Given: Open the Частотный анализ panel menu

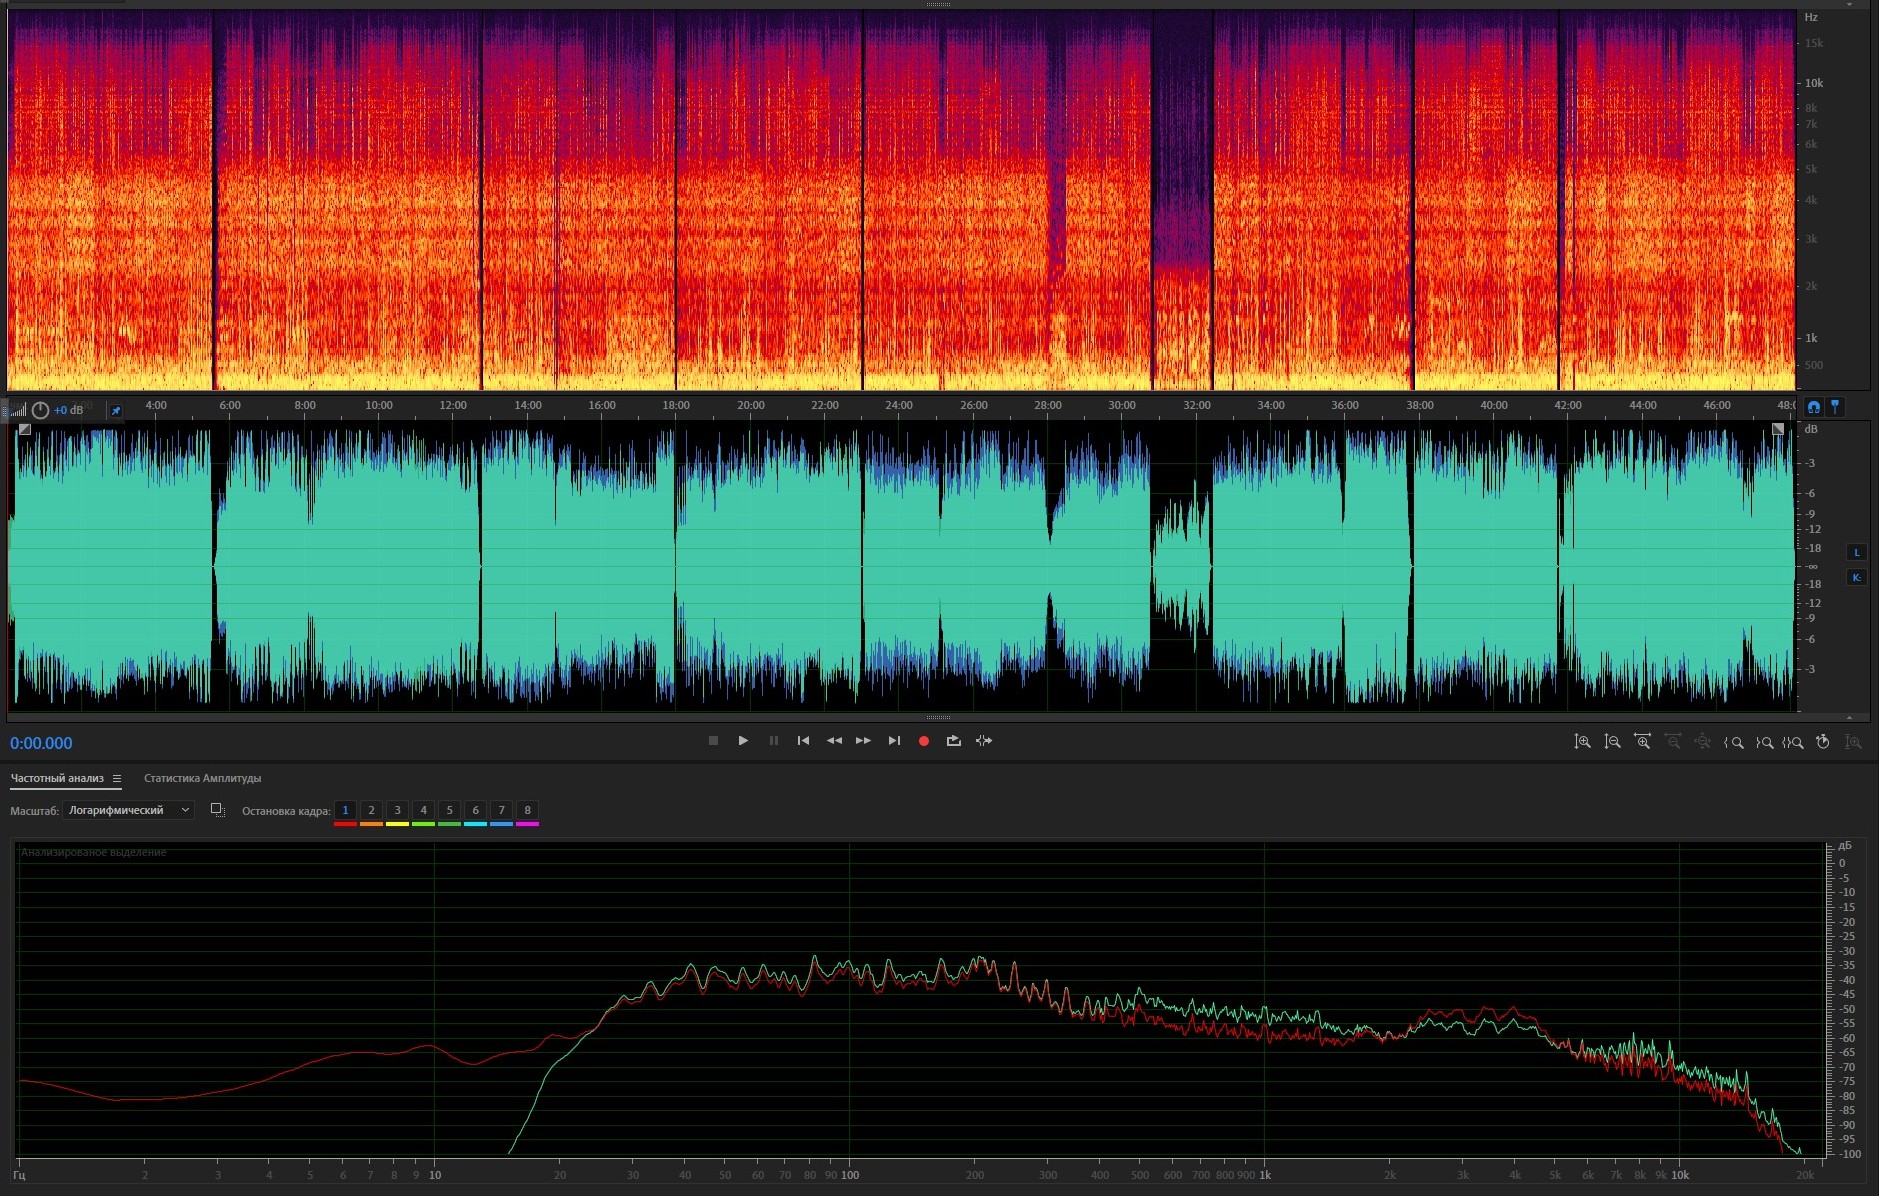Looking at the screenshot, I should (x=117, y=778).
